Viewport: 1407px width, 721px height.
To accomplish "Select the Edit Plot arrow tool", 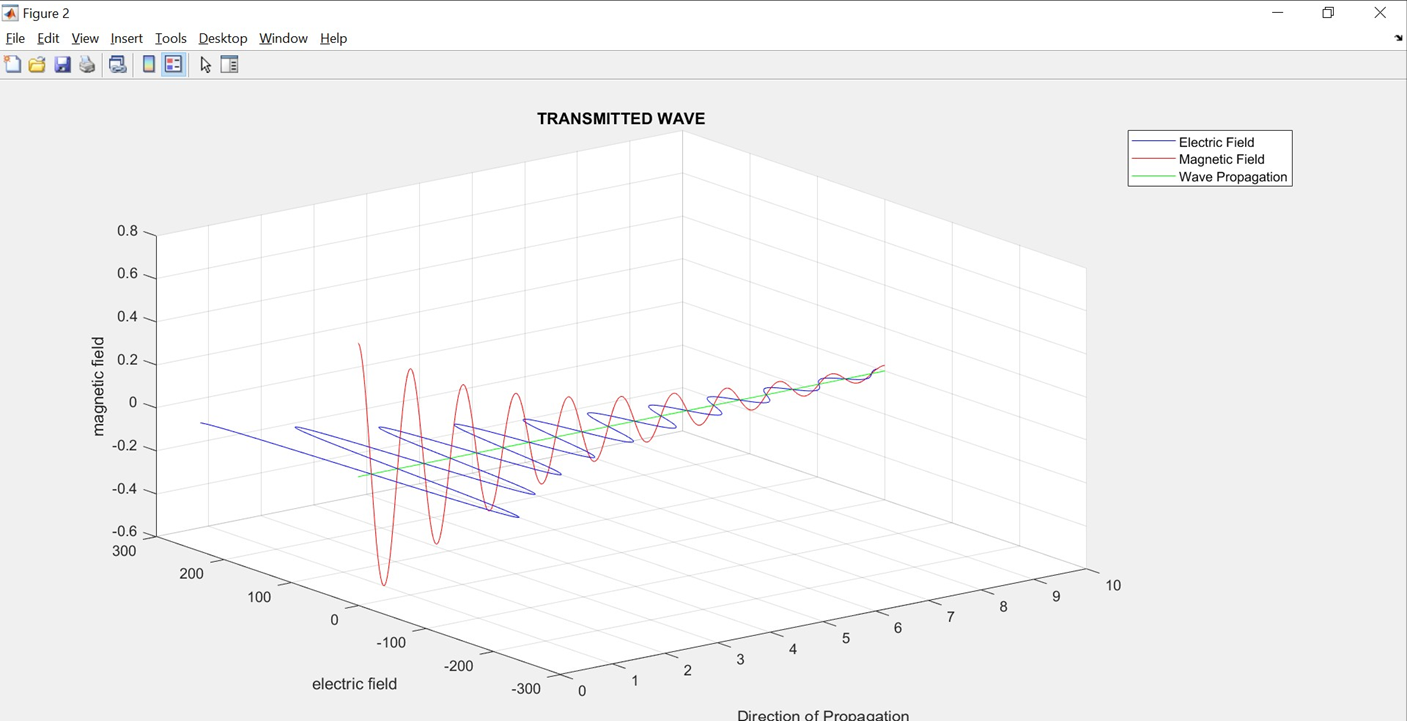I will (206, 63).
